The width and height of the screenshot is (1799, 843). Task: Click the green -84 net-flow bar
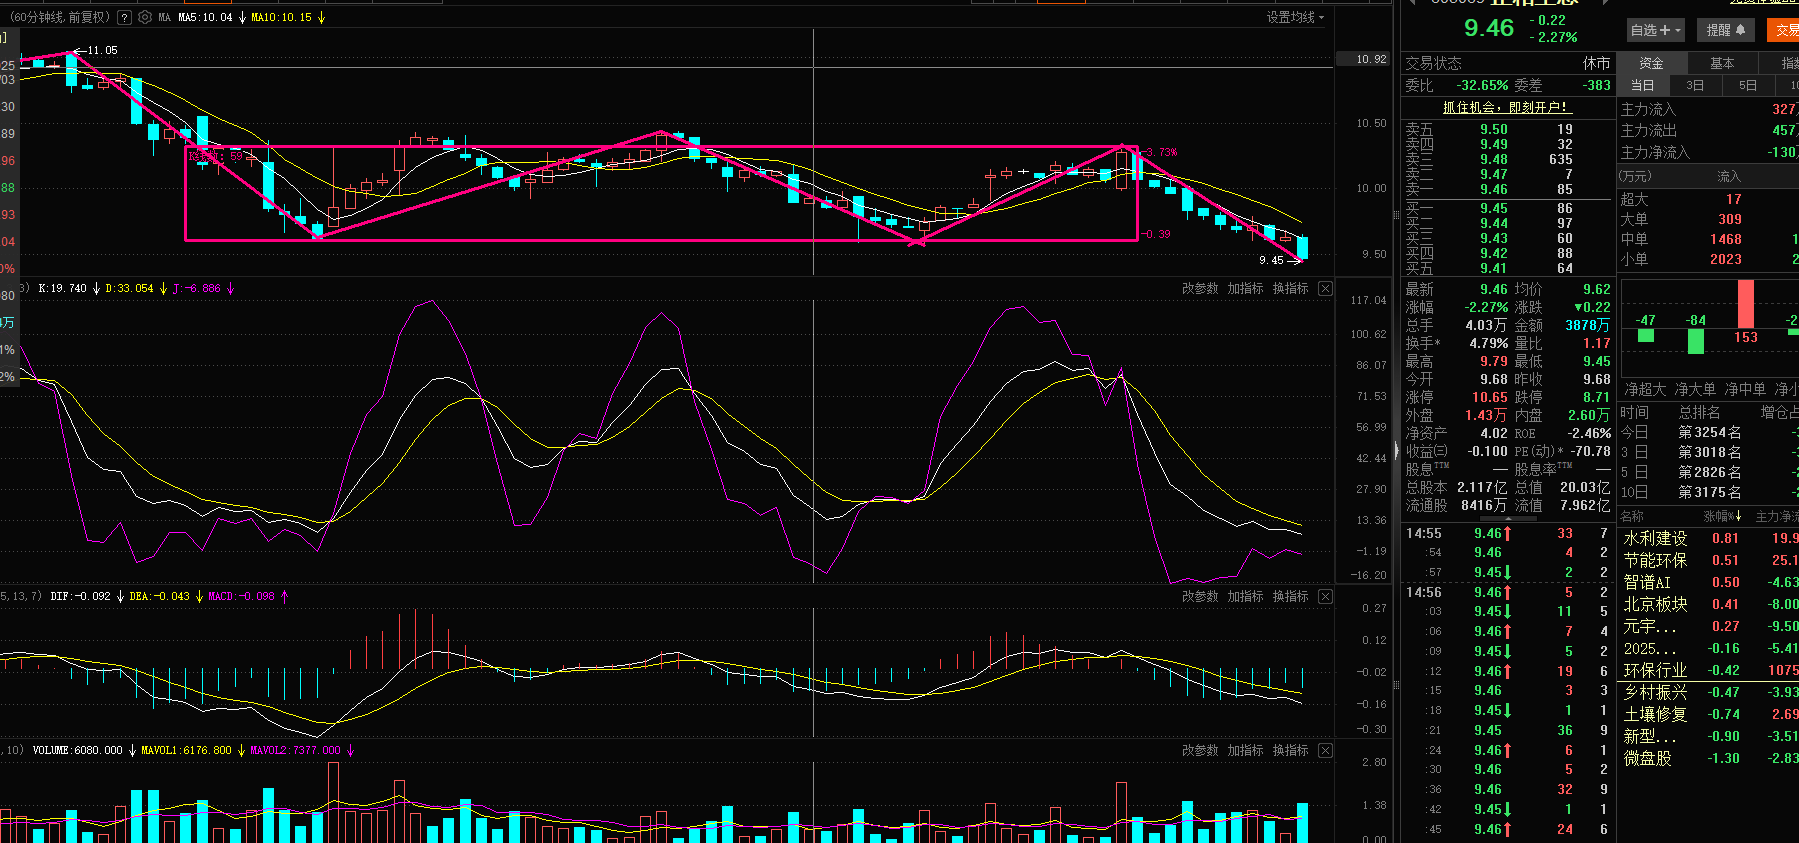[1695, 340]
